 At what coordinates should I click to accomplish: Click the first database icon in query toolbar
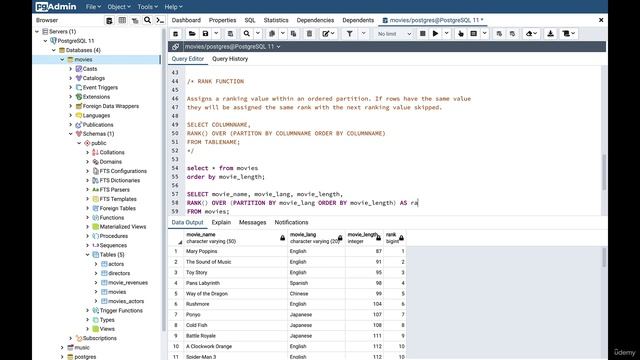tap(176, 34)
